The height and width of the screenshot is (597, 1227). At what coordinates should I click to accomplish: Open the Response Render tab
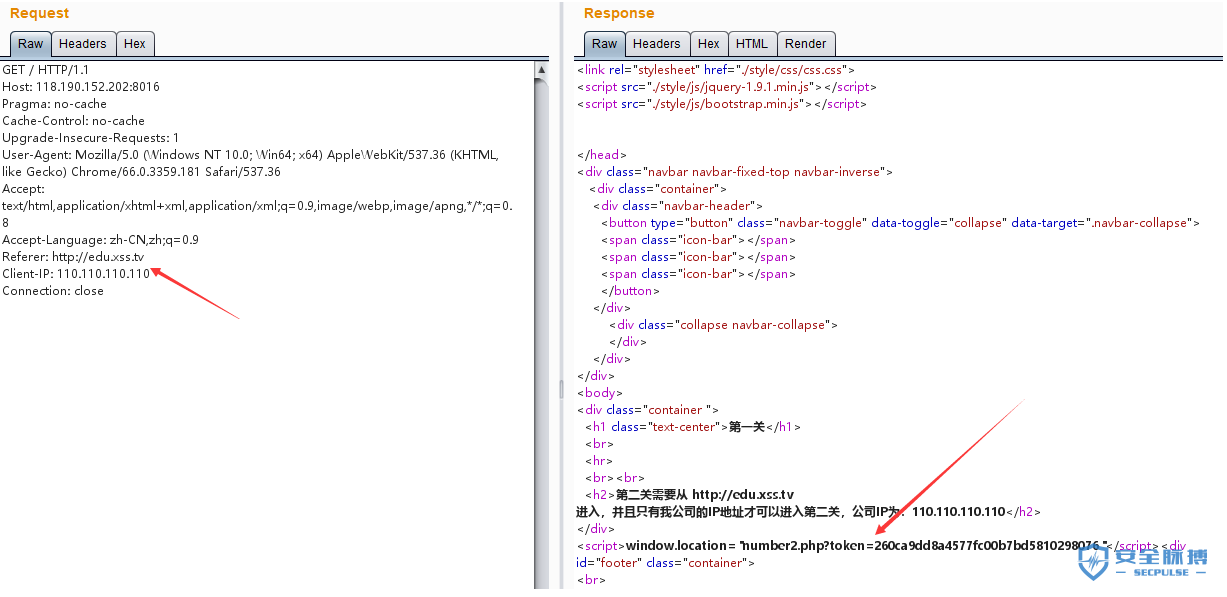point(806,44)
